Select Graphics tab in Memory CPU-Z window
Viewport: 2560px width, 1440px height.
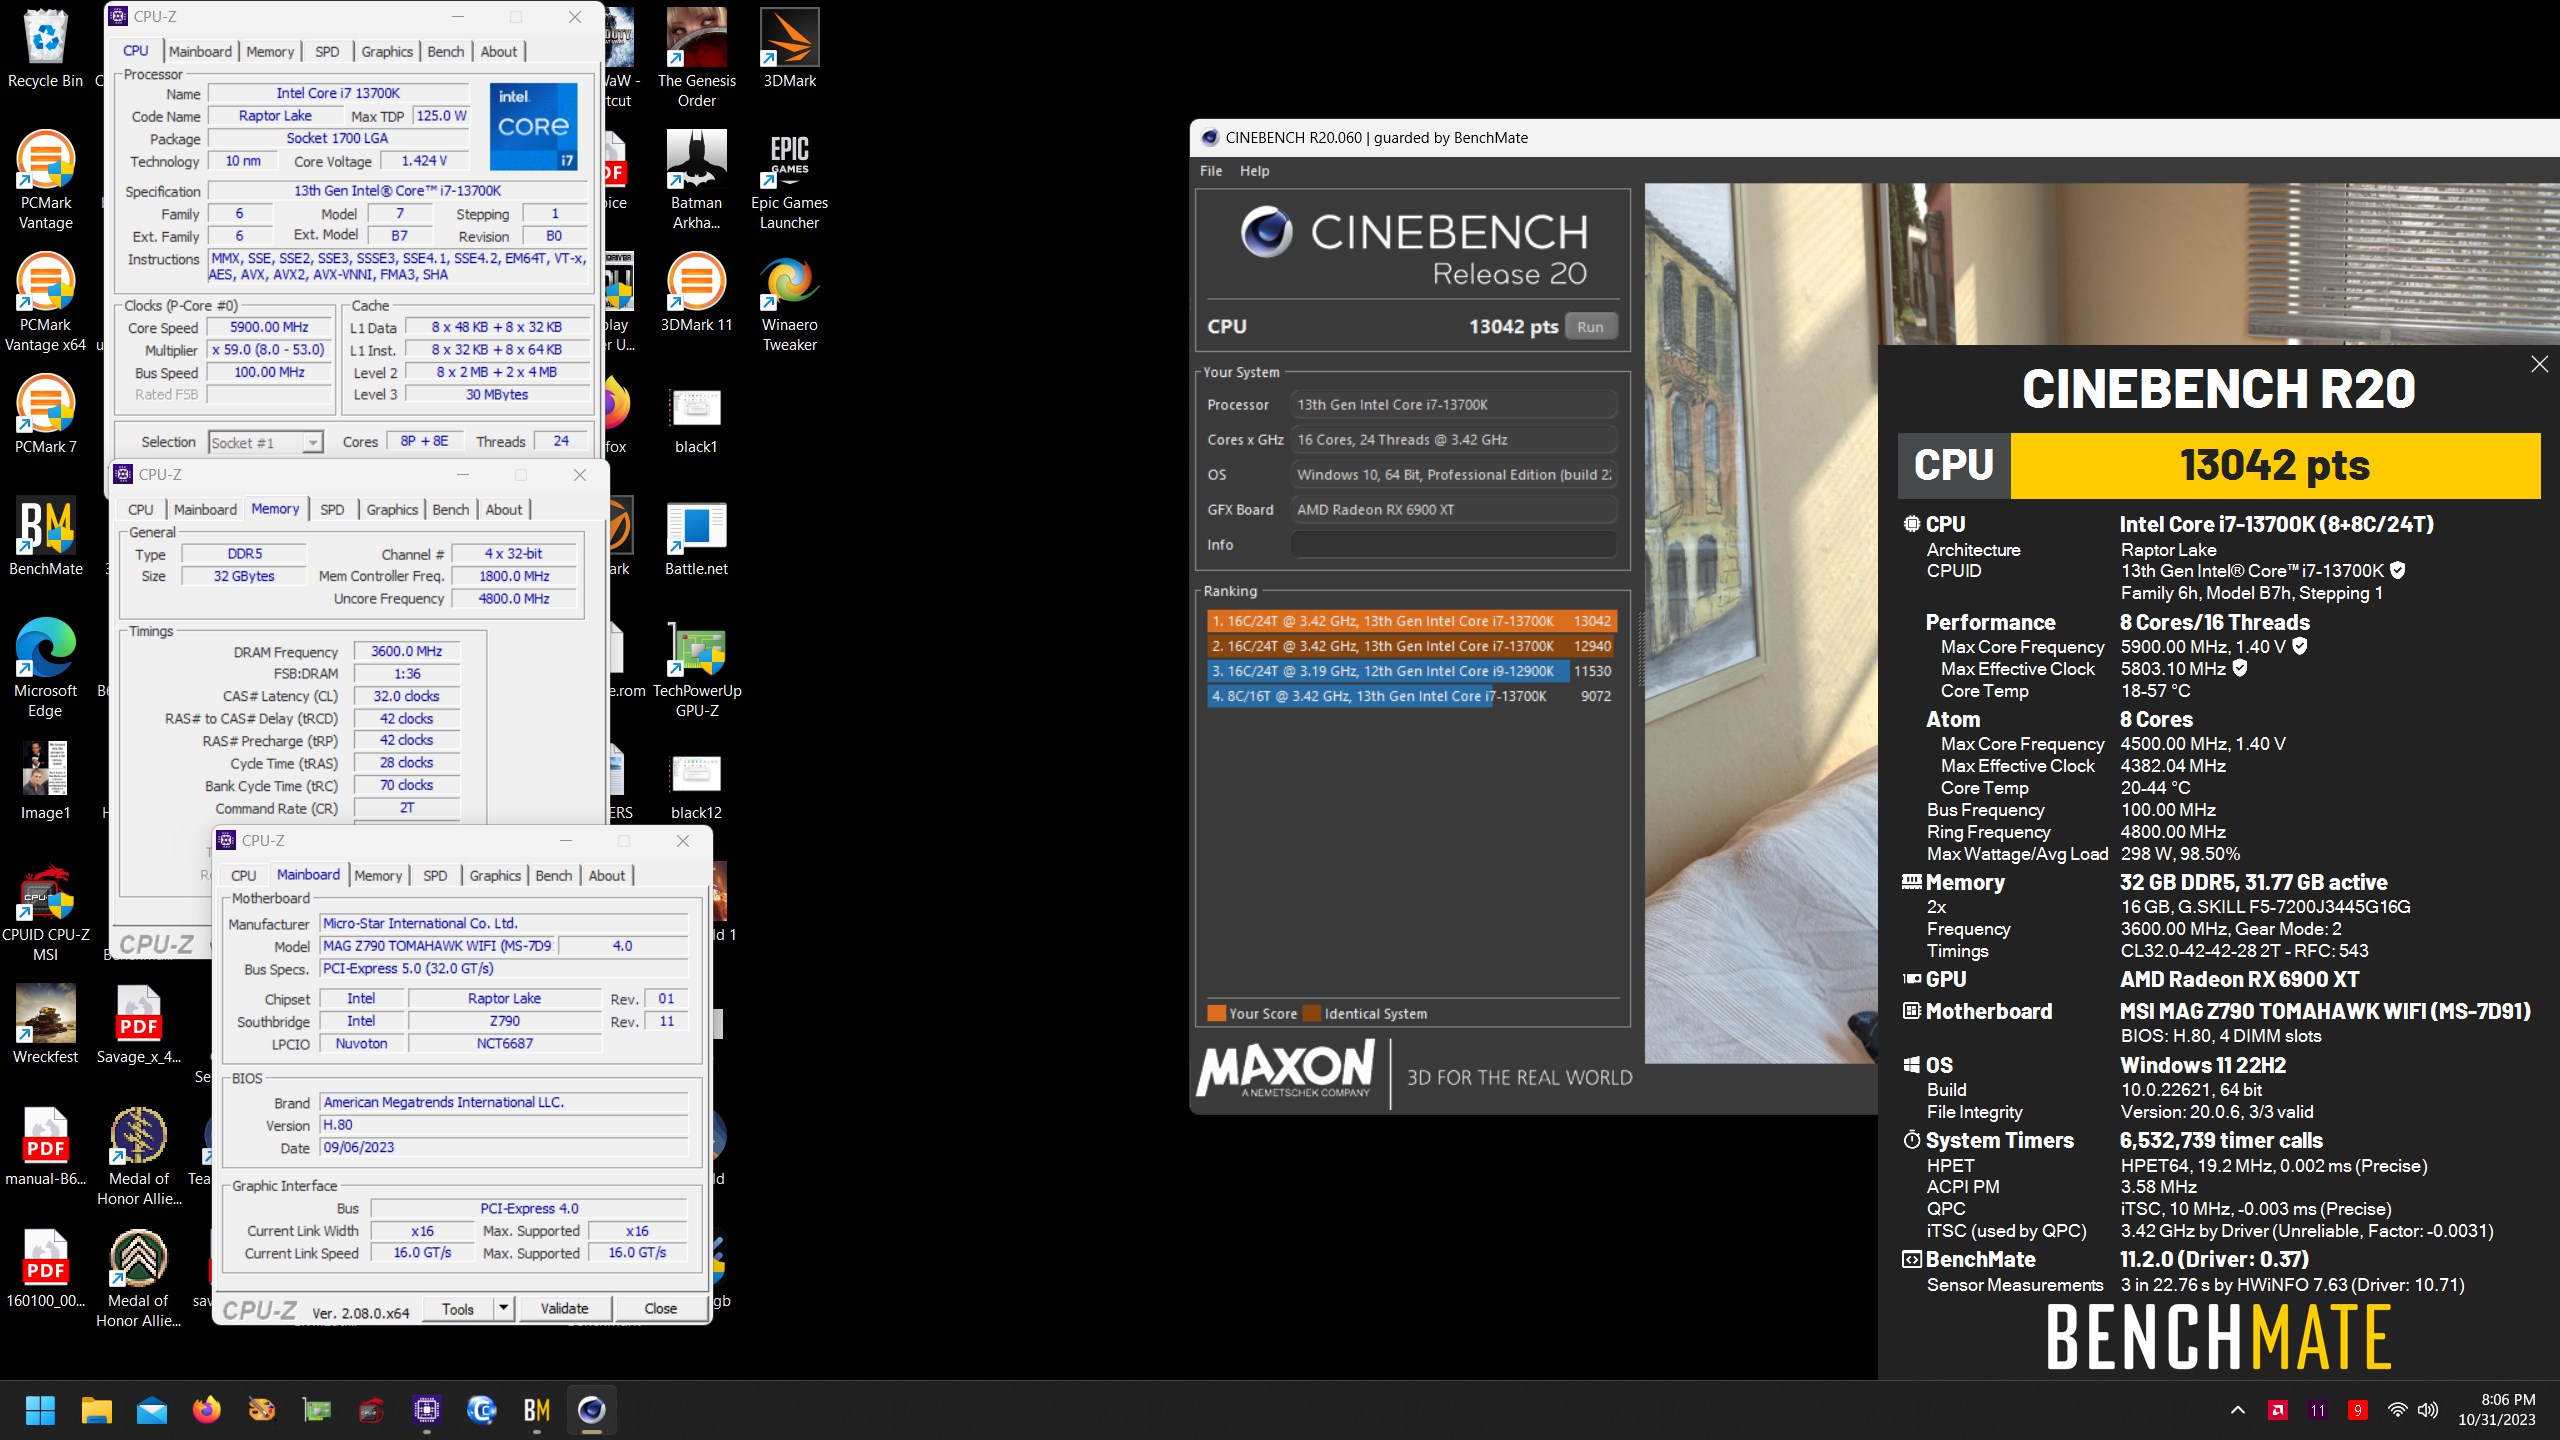pyautogui.click(x=392, y=509)
